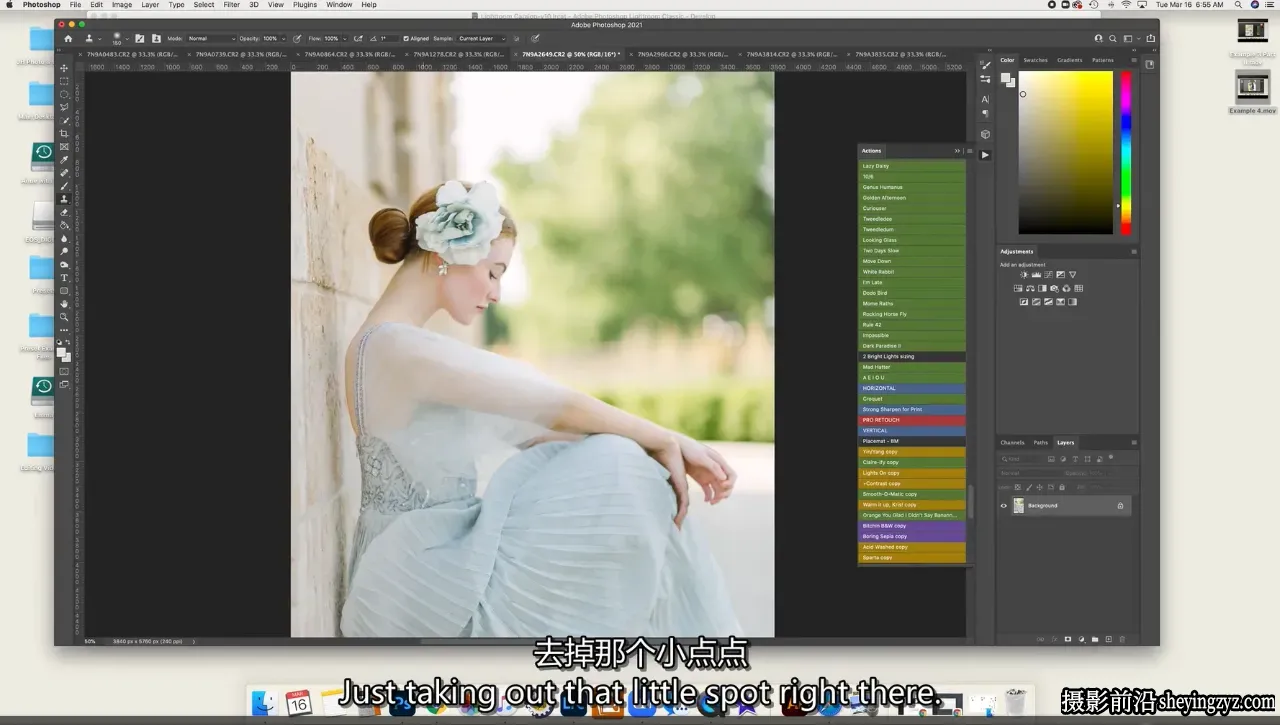Run the PRO RETOUCH action
Viewport: 1280px width, 725px height.
click(912, 420)
